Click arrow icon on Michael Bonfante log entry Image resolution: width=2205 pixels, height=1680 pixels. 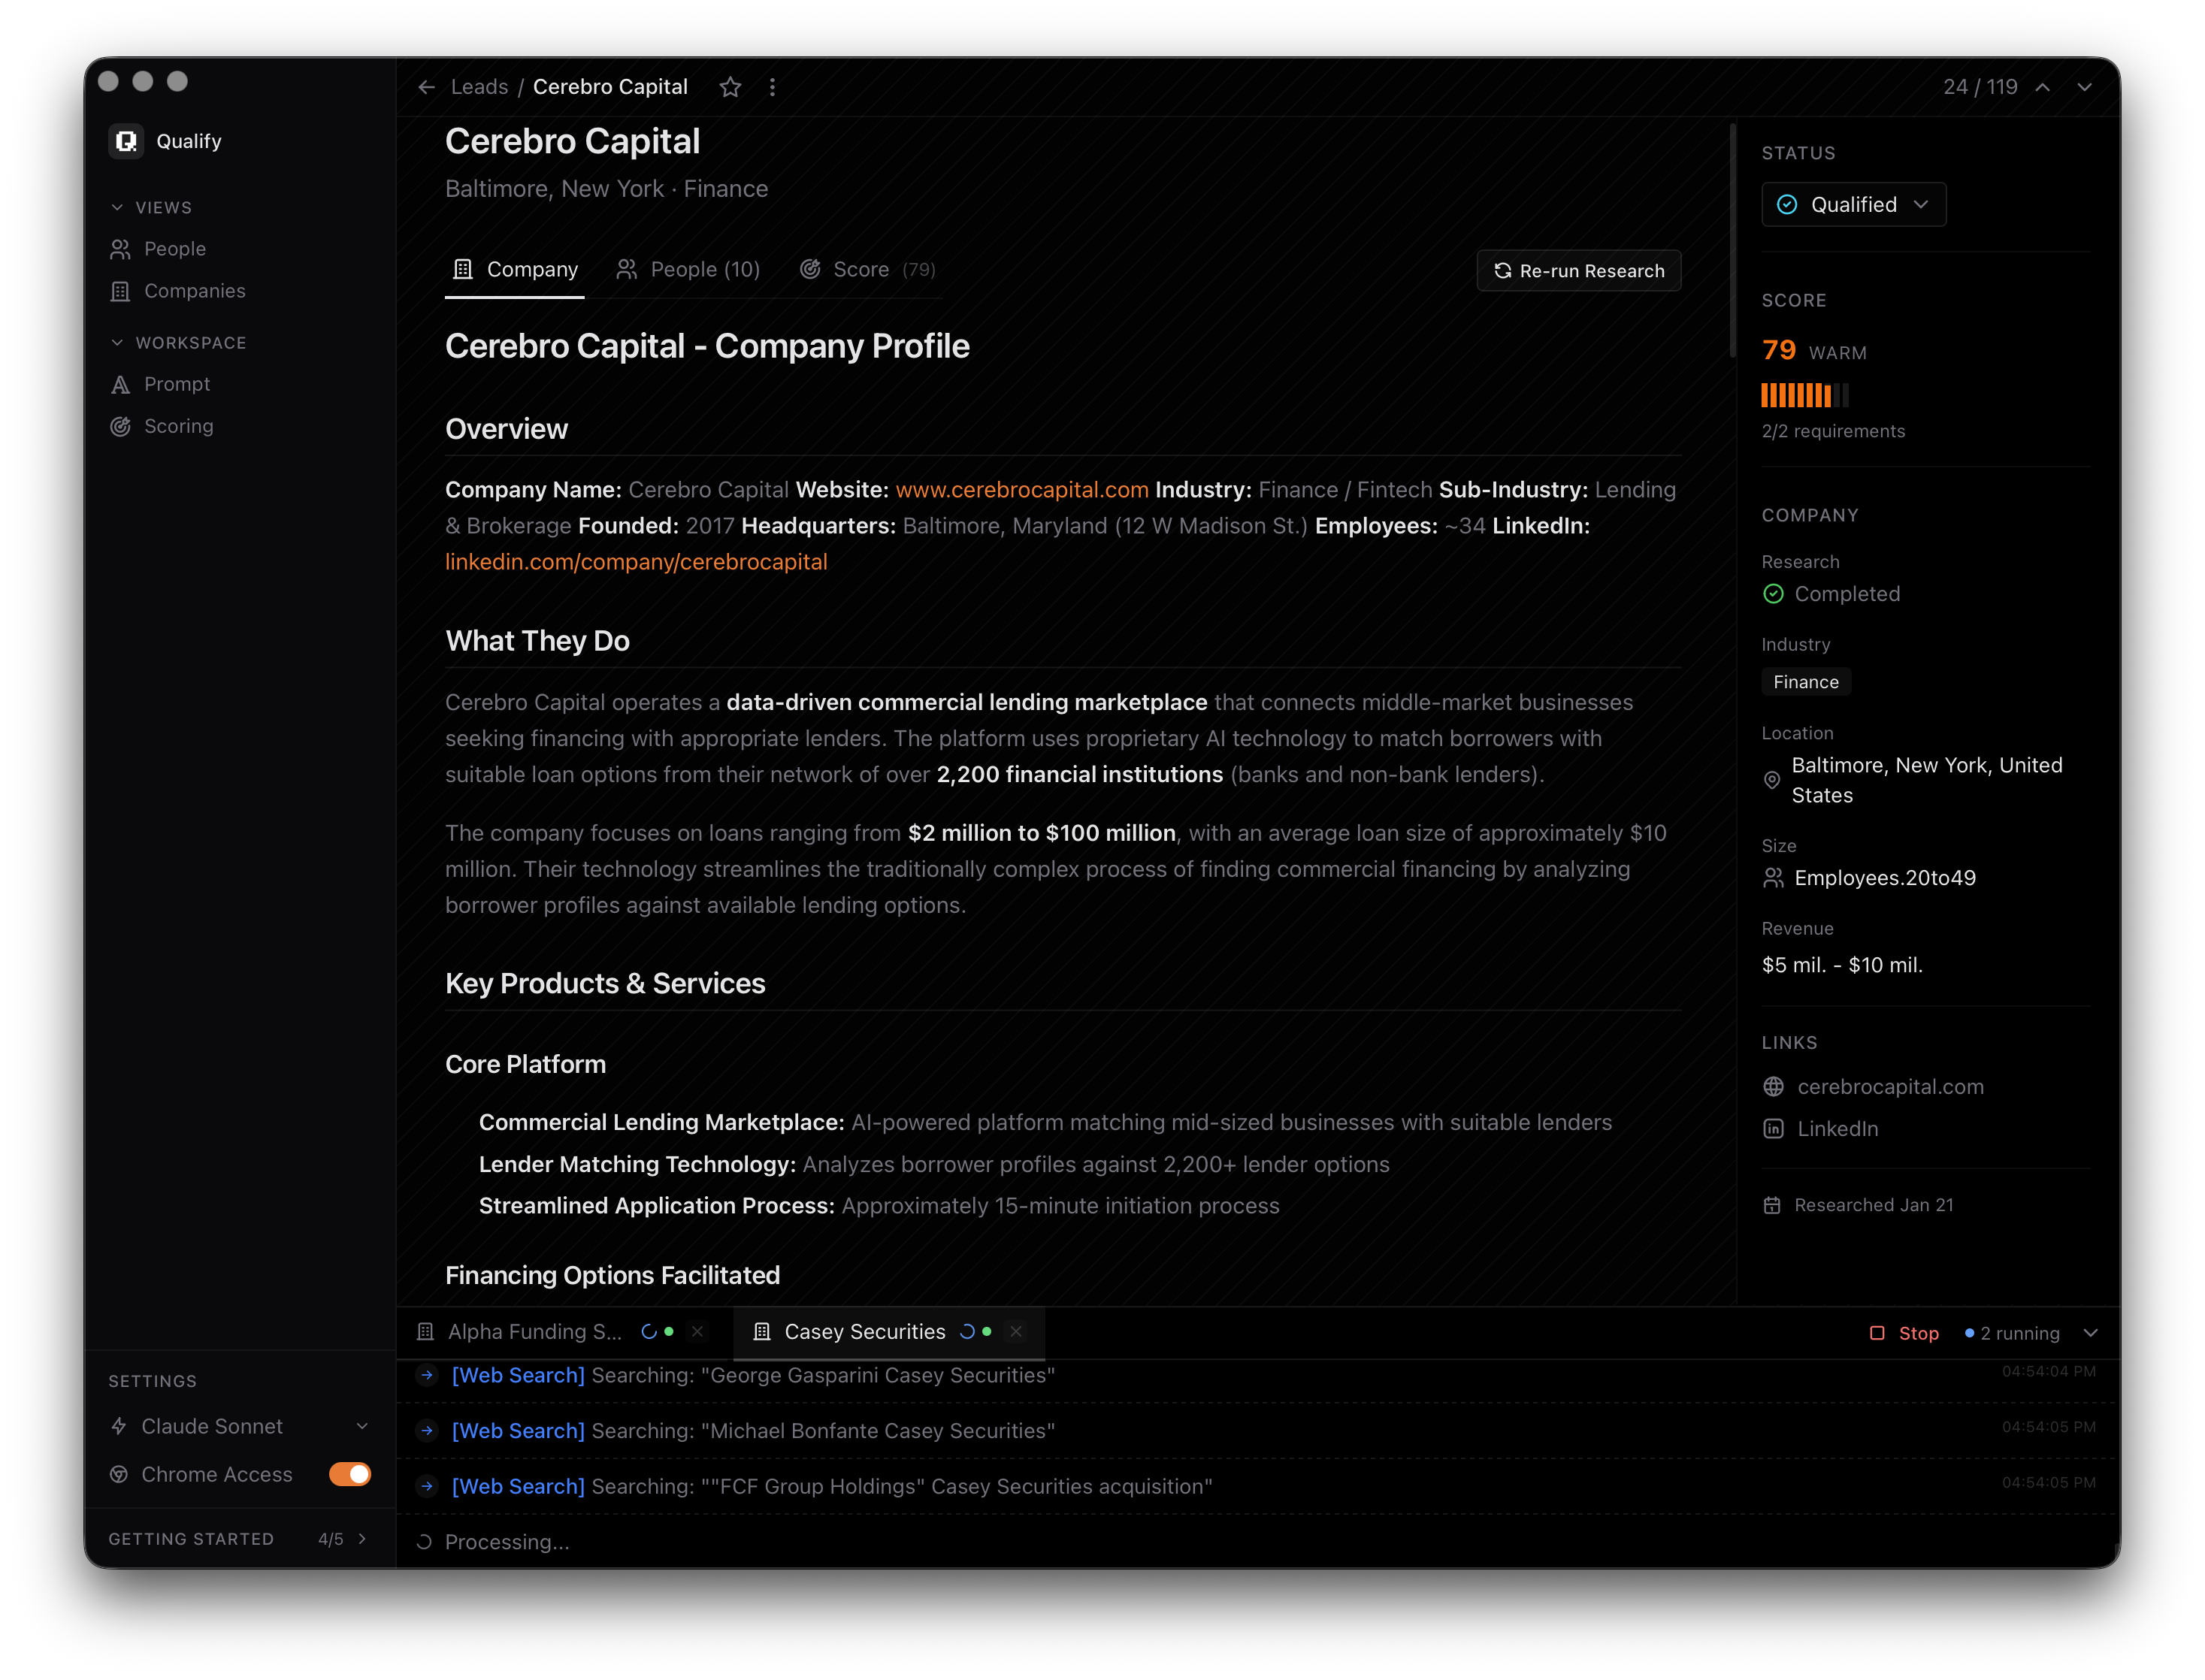427,1431
